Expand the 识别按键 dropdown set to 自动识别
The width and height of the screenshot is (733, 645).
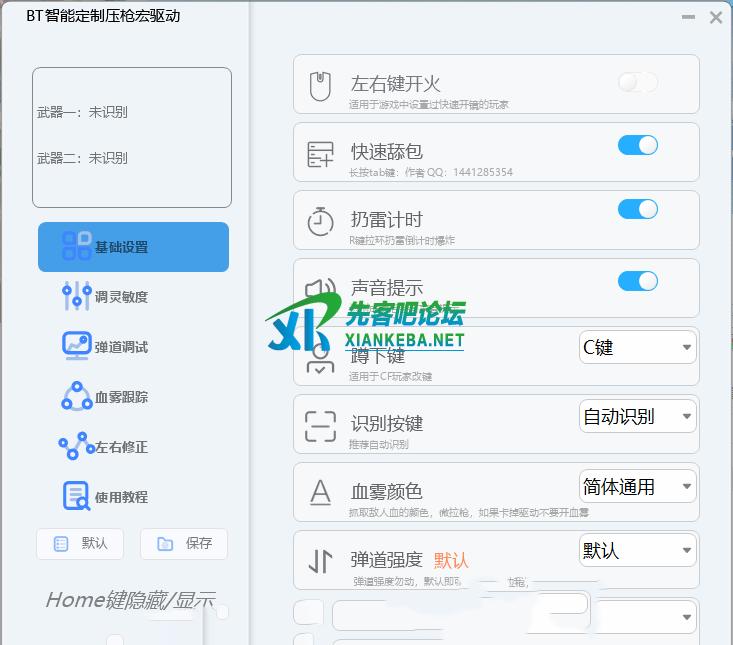638,417
